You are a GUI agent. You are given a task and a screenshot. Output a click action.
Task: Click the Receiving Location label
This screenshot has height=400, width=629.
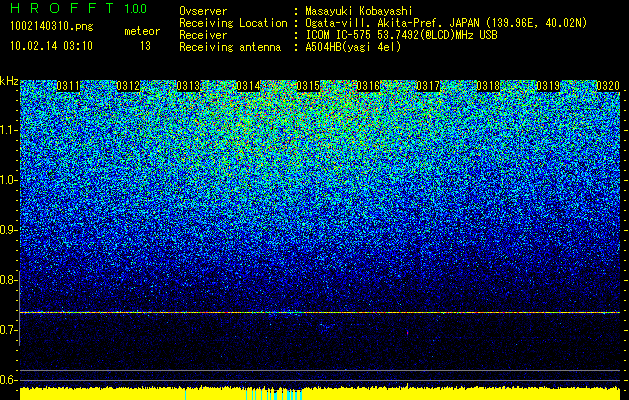(233, 23)
